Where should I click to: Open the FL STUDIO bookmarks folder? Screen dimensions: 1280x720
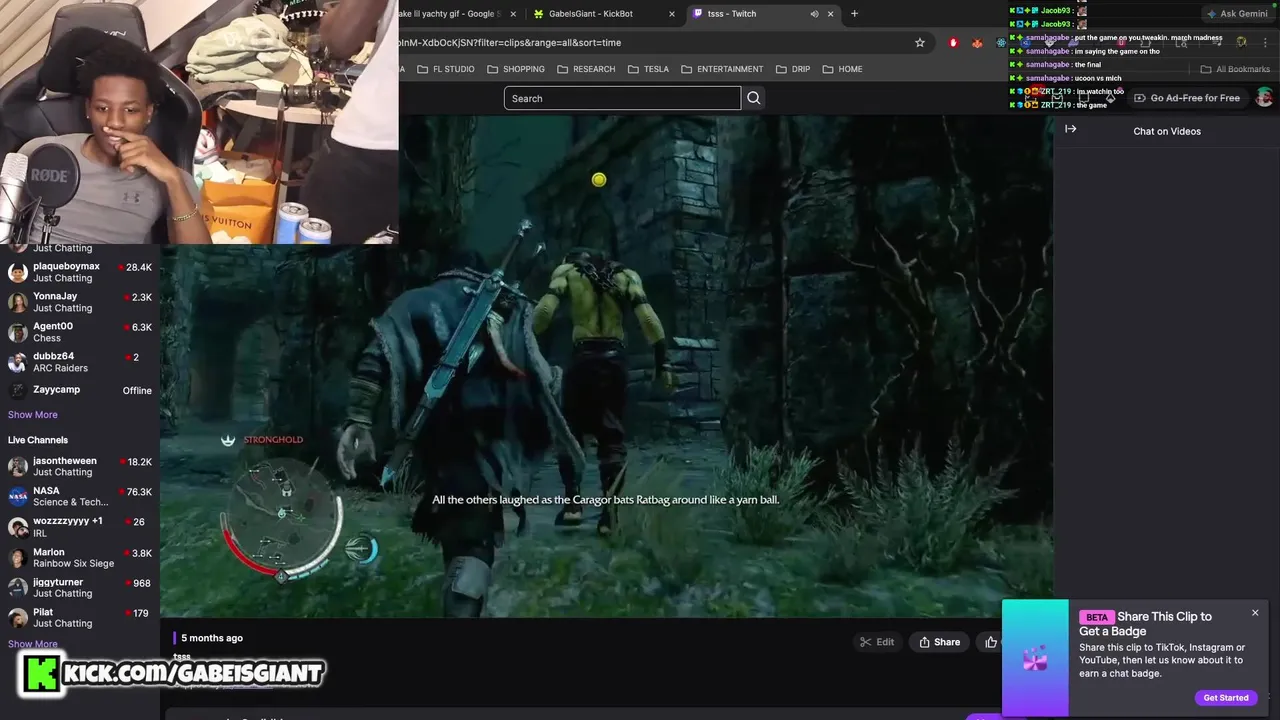tap(446, 69)
